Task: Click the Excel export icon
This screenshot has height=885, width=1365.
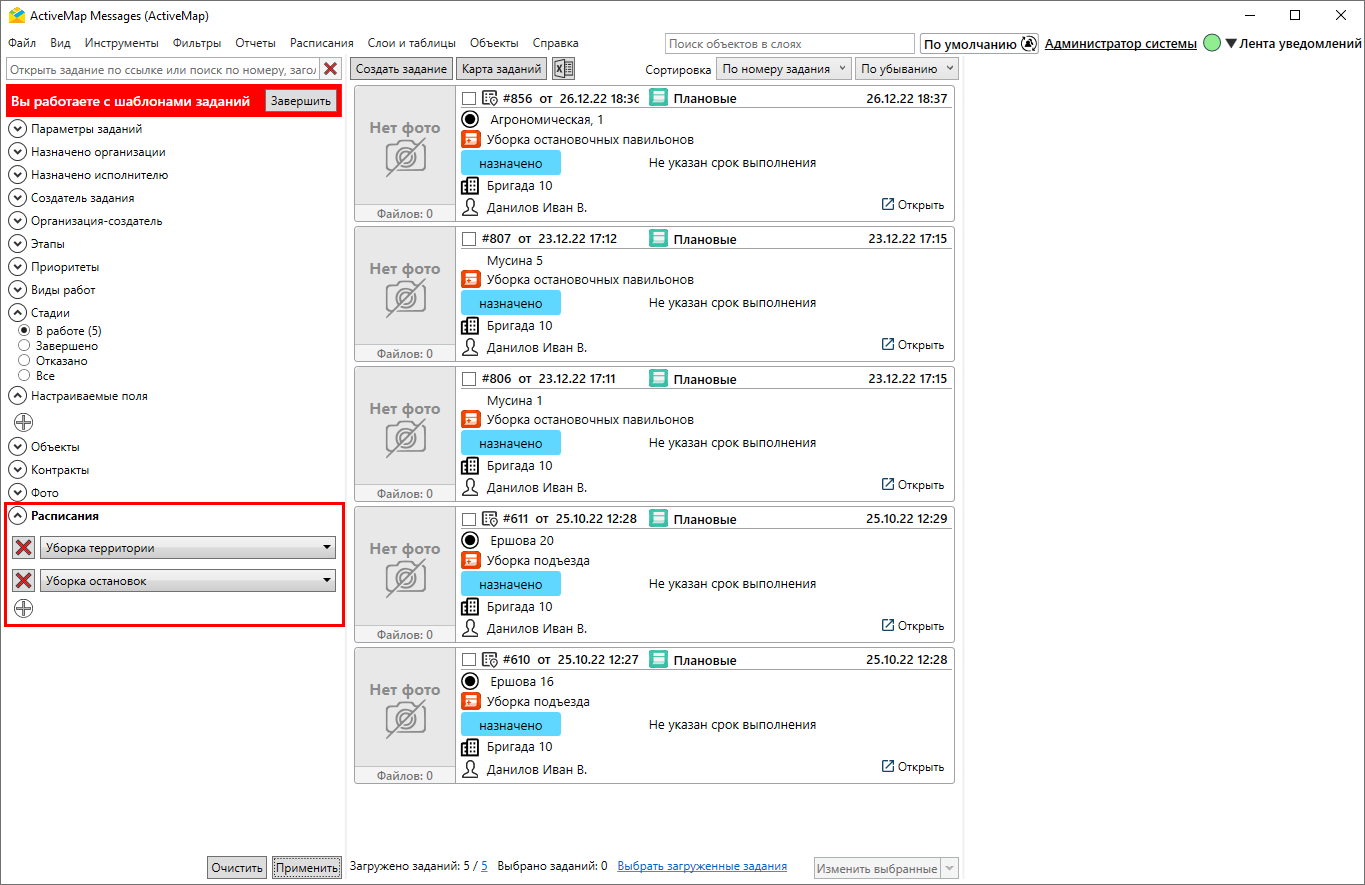Action: (x=564, y=69)
